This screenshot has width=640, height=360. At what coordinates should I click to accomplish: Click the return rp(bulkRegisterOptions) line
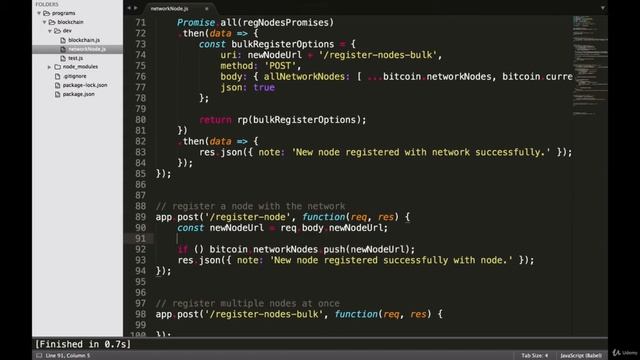tap(282, 120)
